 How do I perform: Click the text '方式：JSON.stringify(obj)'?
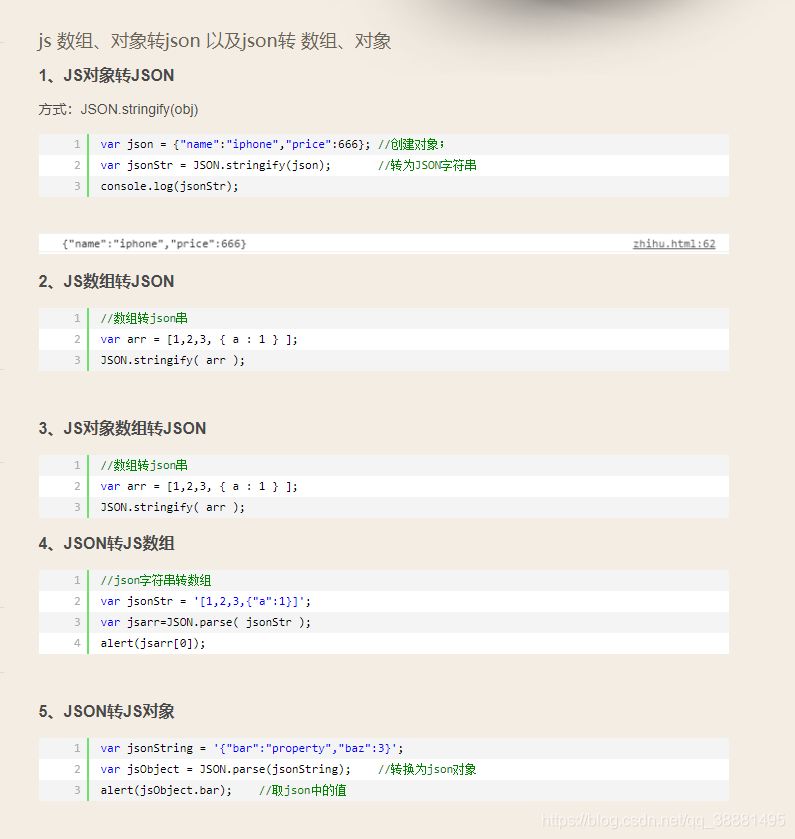[x=118, y=109]
